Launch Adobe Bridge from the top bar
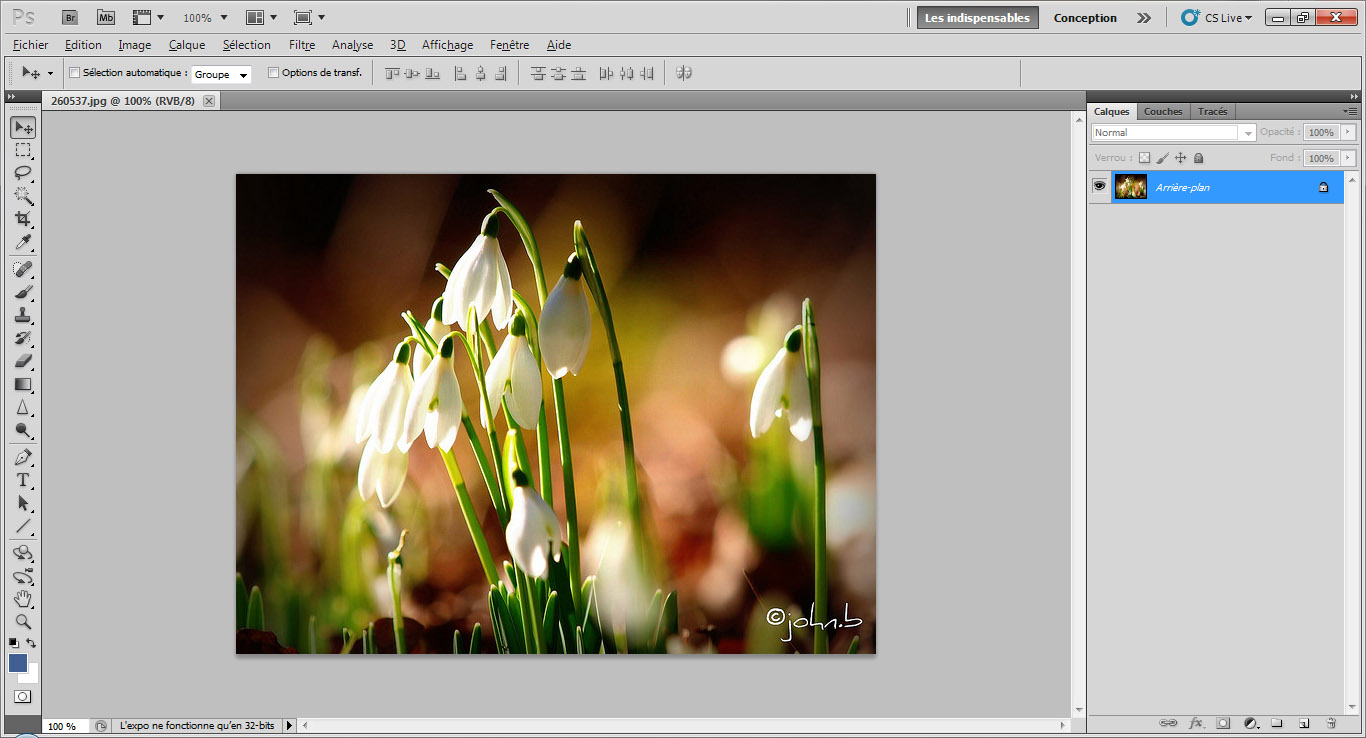Screen dimensions: 1366x738 (x=70, y=18)
